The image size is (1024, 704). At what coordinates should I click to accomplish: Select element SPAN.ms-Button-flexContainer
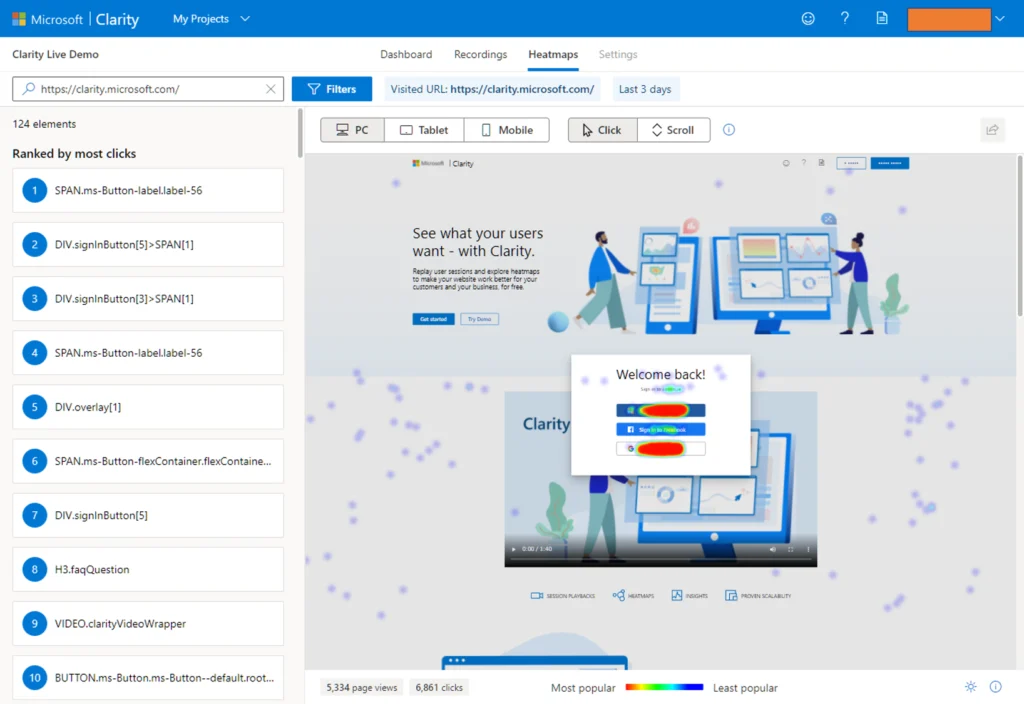[148, 461]
